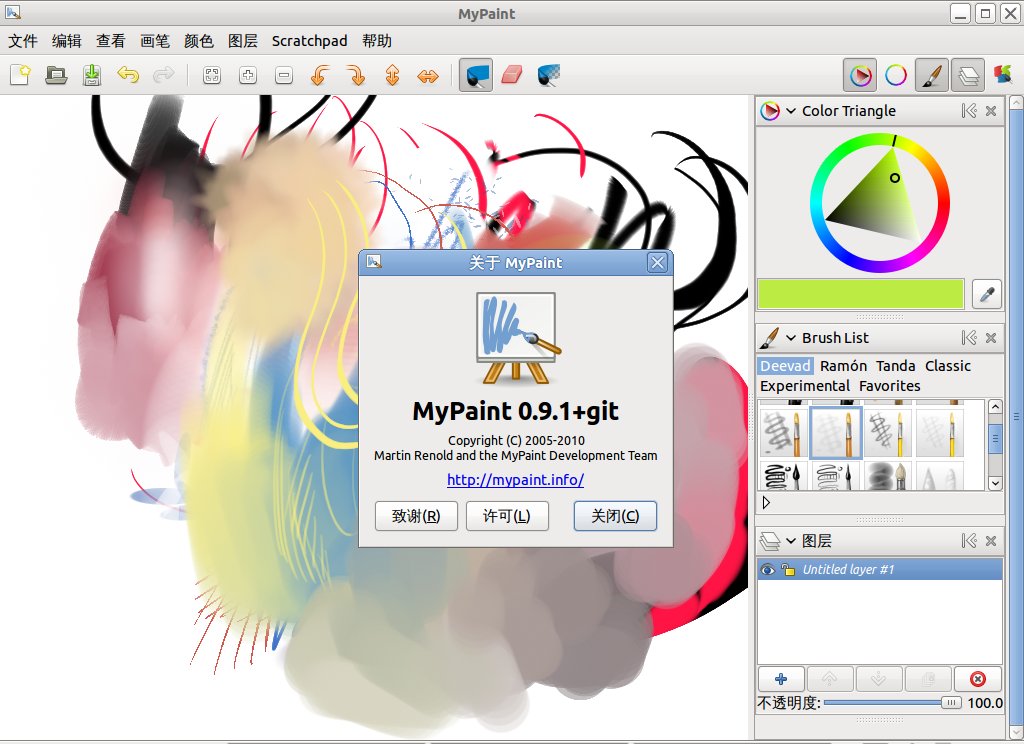The height and width of the screenshot is (744, 1024).
Task: Click the New document toolbar icon
Action: point(20,75)
